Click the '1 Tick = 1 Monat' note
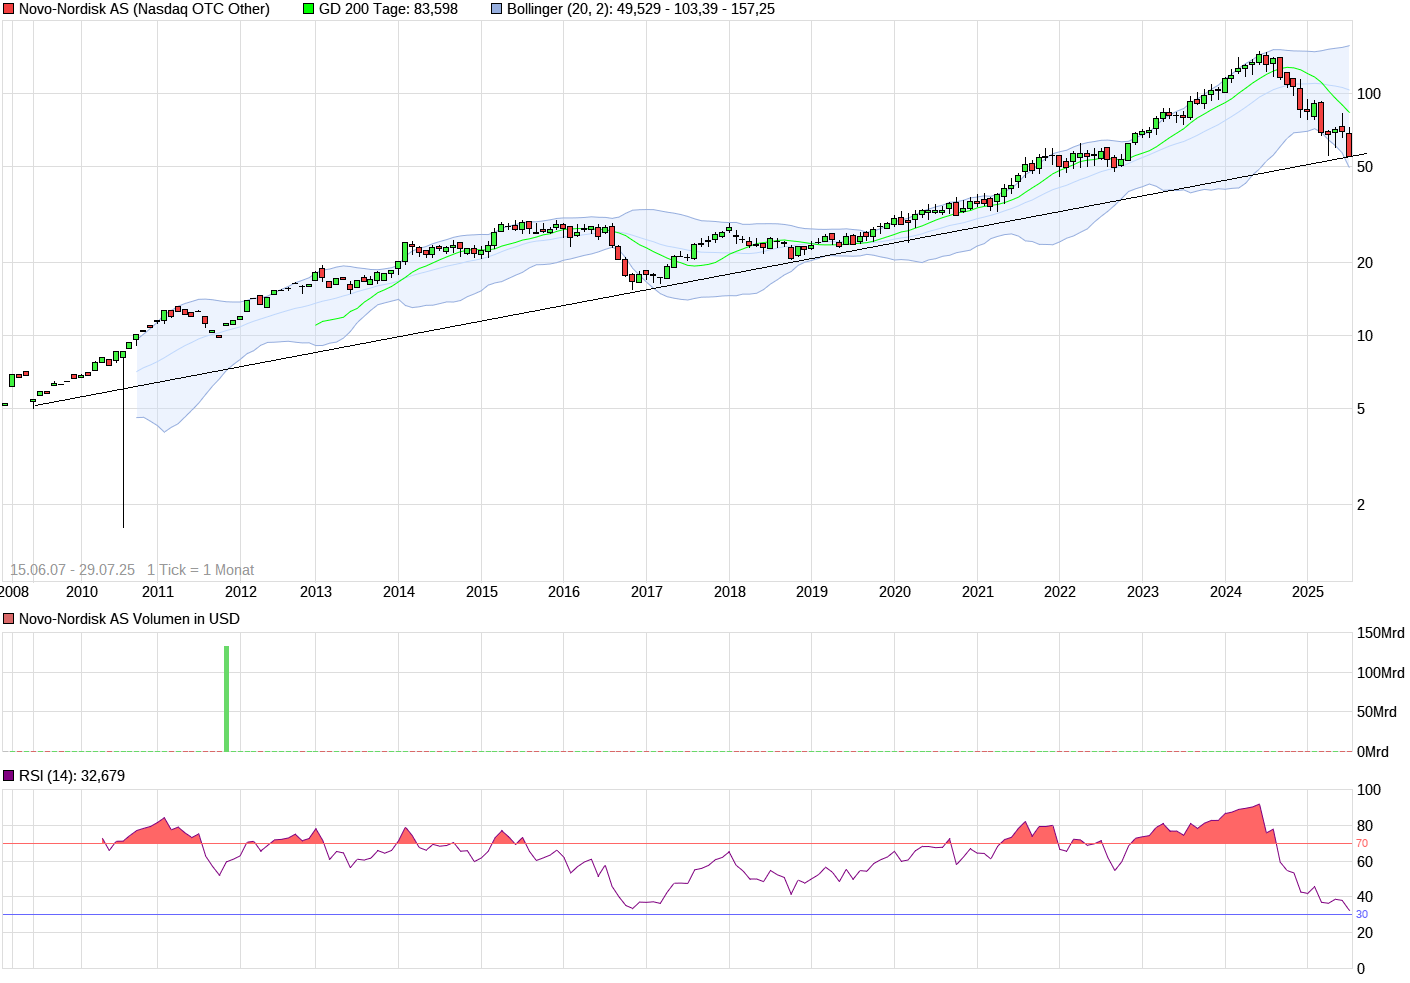Viewport: 1410px width, 983px height. pos(200,570)
